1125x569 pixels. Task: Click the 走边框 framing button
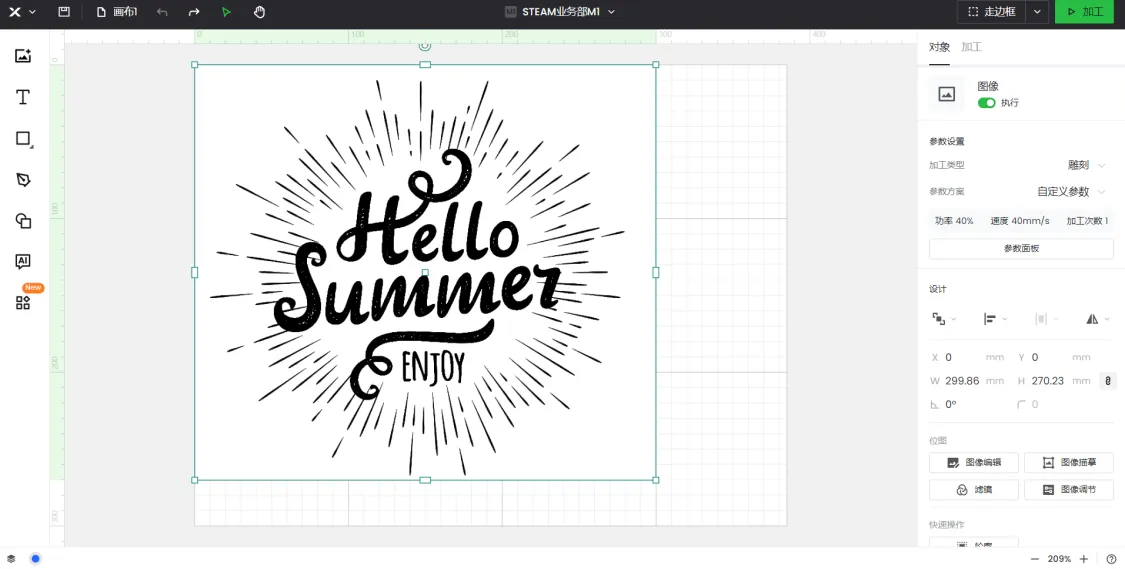tap(991, 12)
